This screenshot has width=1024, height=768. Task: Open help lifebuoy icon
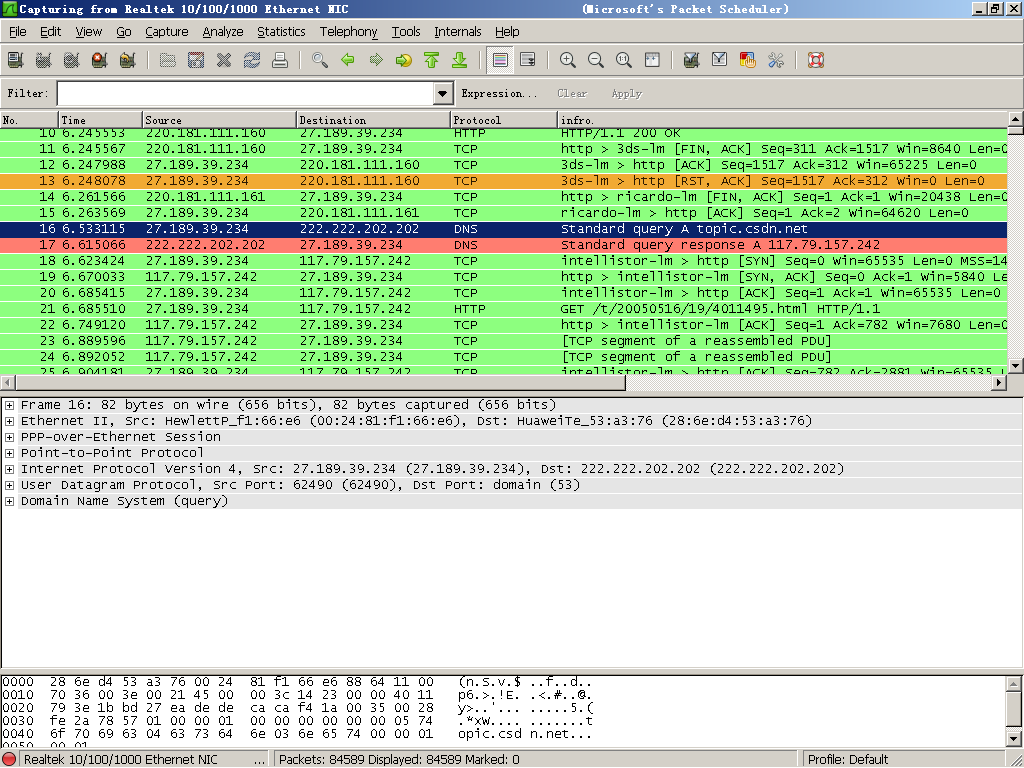[816, 60]
